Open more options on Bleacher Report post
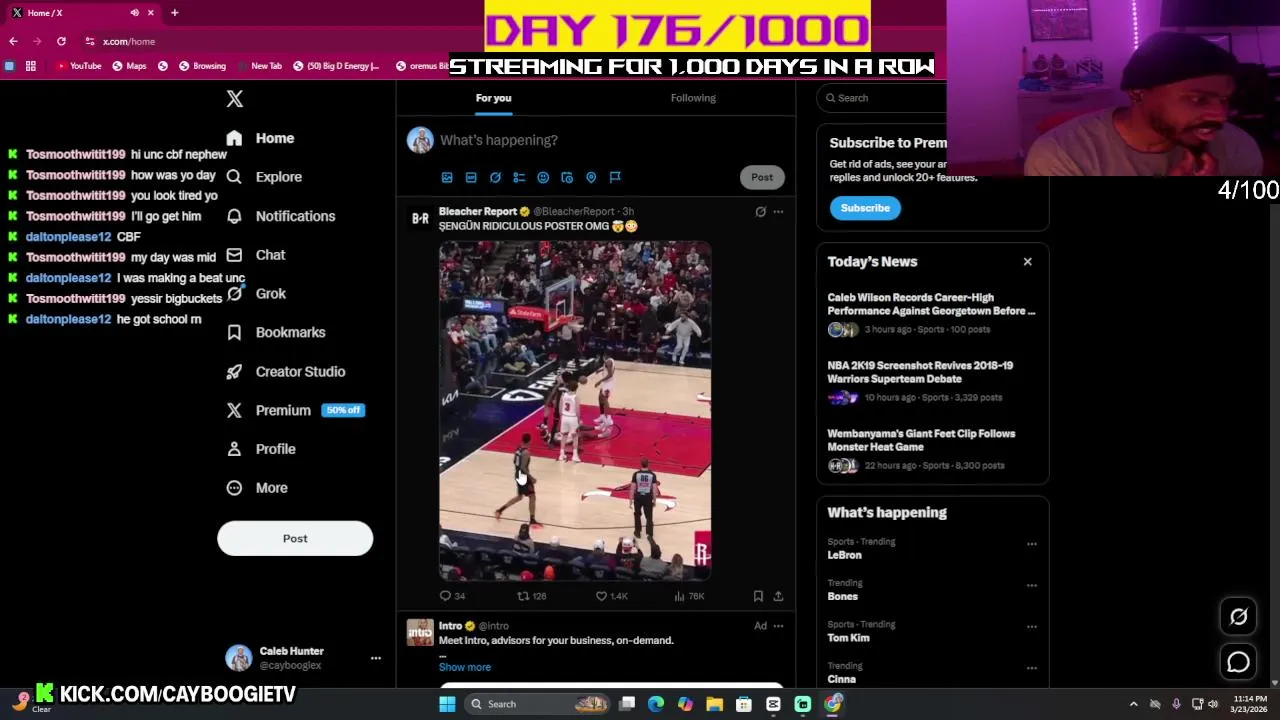The height and width of the screenshot is (720, 1280). [x=778, y=212]
